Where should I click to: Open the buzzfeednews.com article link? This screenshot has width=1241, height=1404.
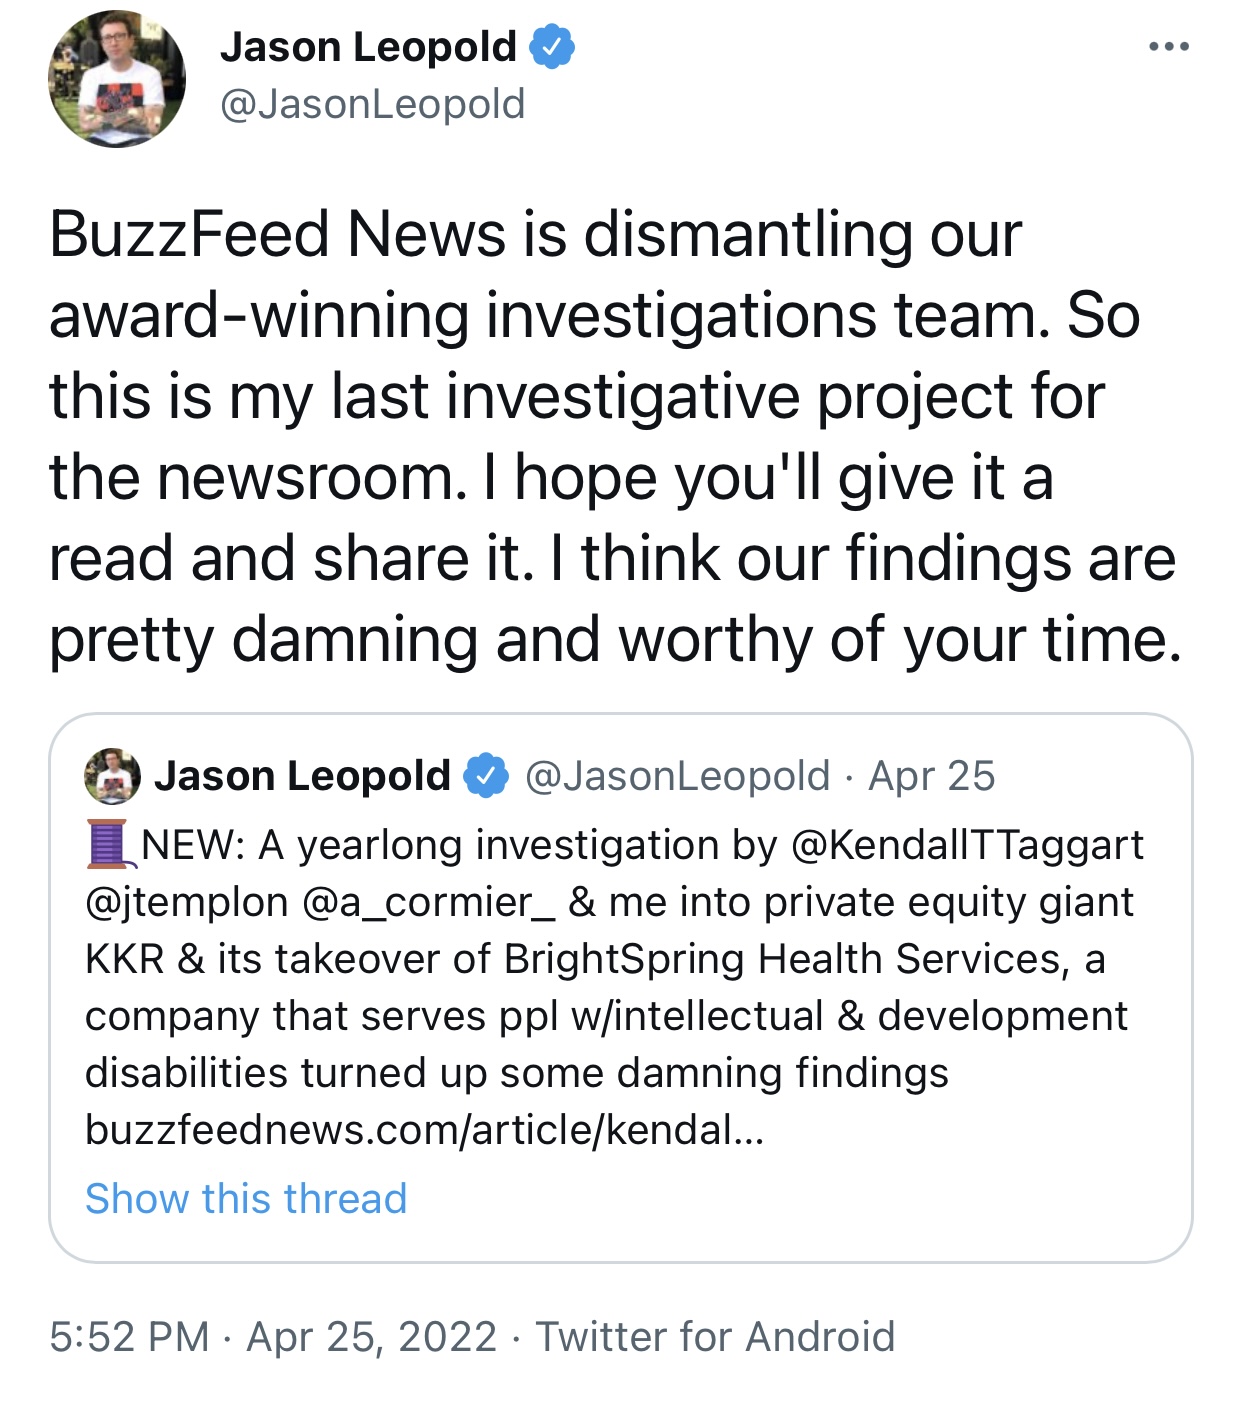coord(424,1130)
